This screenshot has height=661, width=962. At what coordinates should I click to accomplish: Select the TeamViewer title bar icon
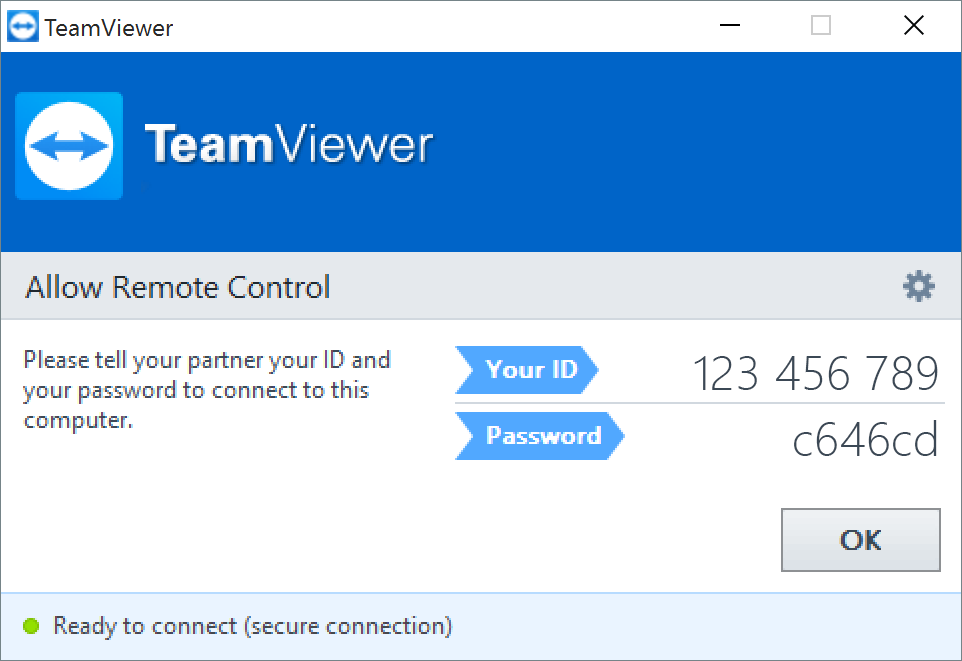click(x=22, y=26)
